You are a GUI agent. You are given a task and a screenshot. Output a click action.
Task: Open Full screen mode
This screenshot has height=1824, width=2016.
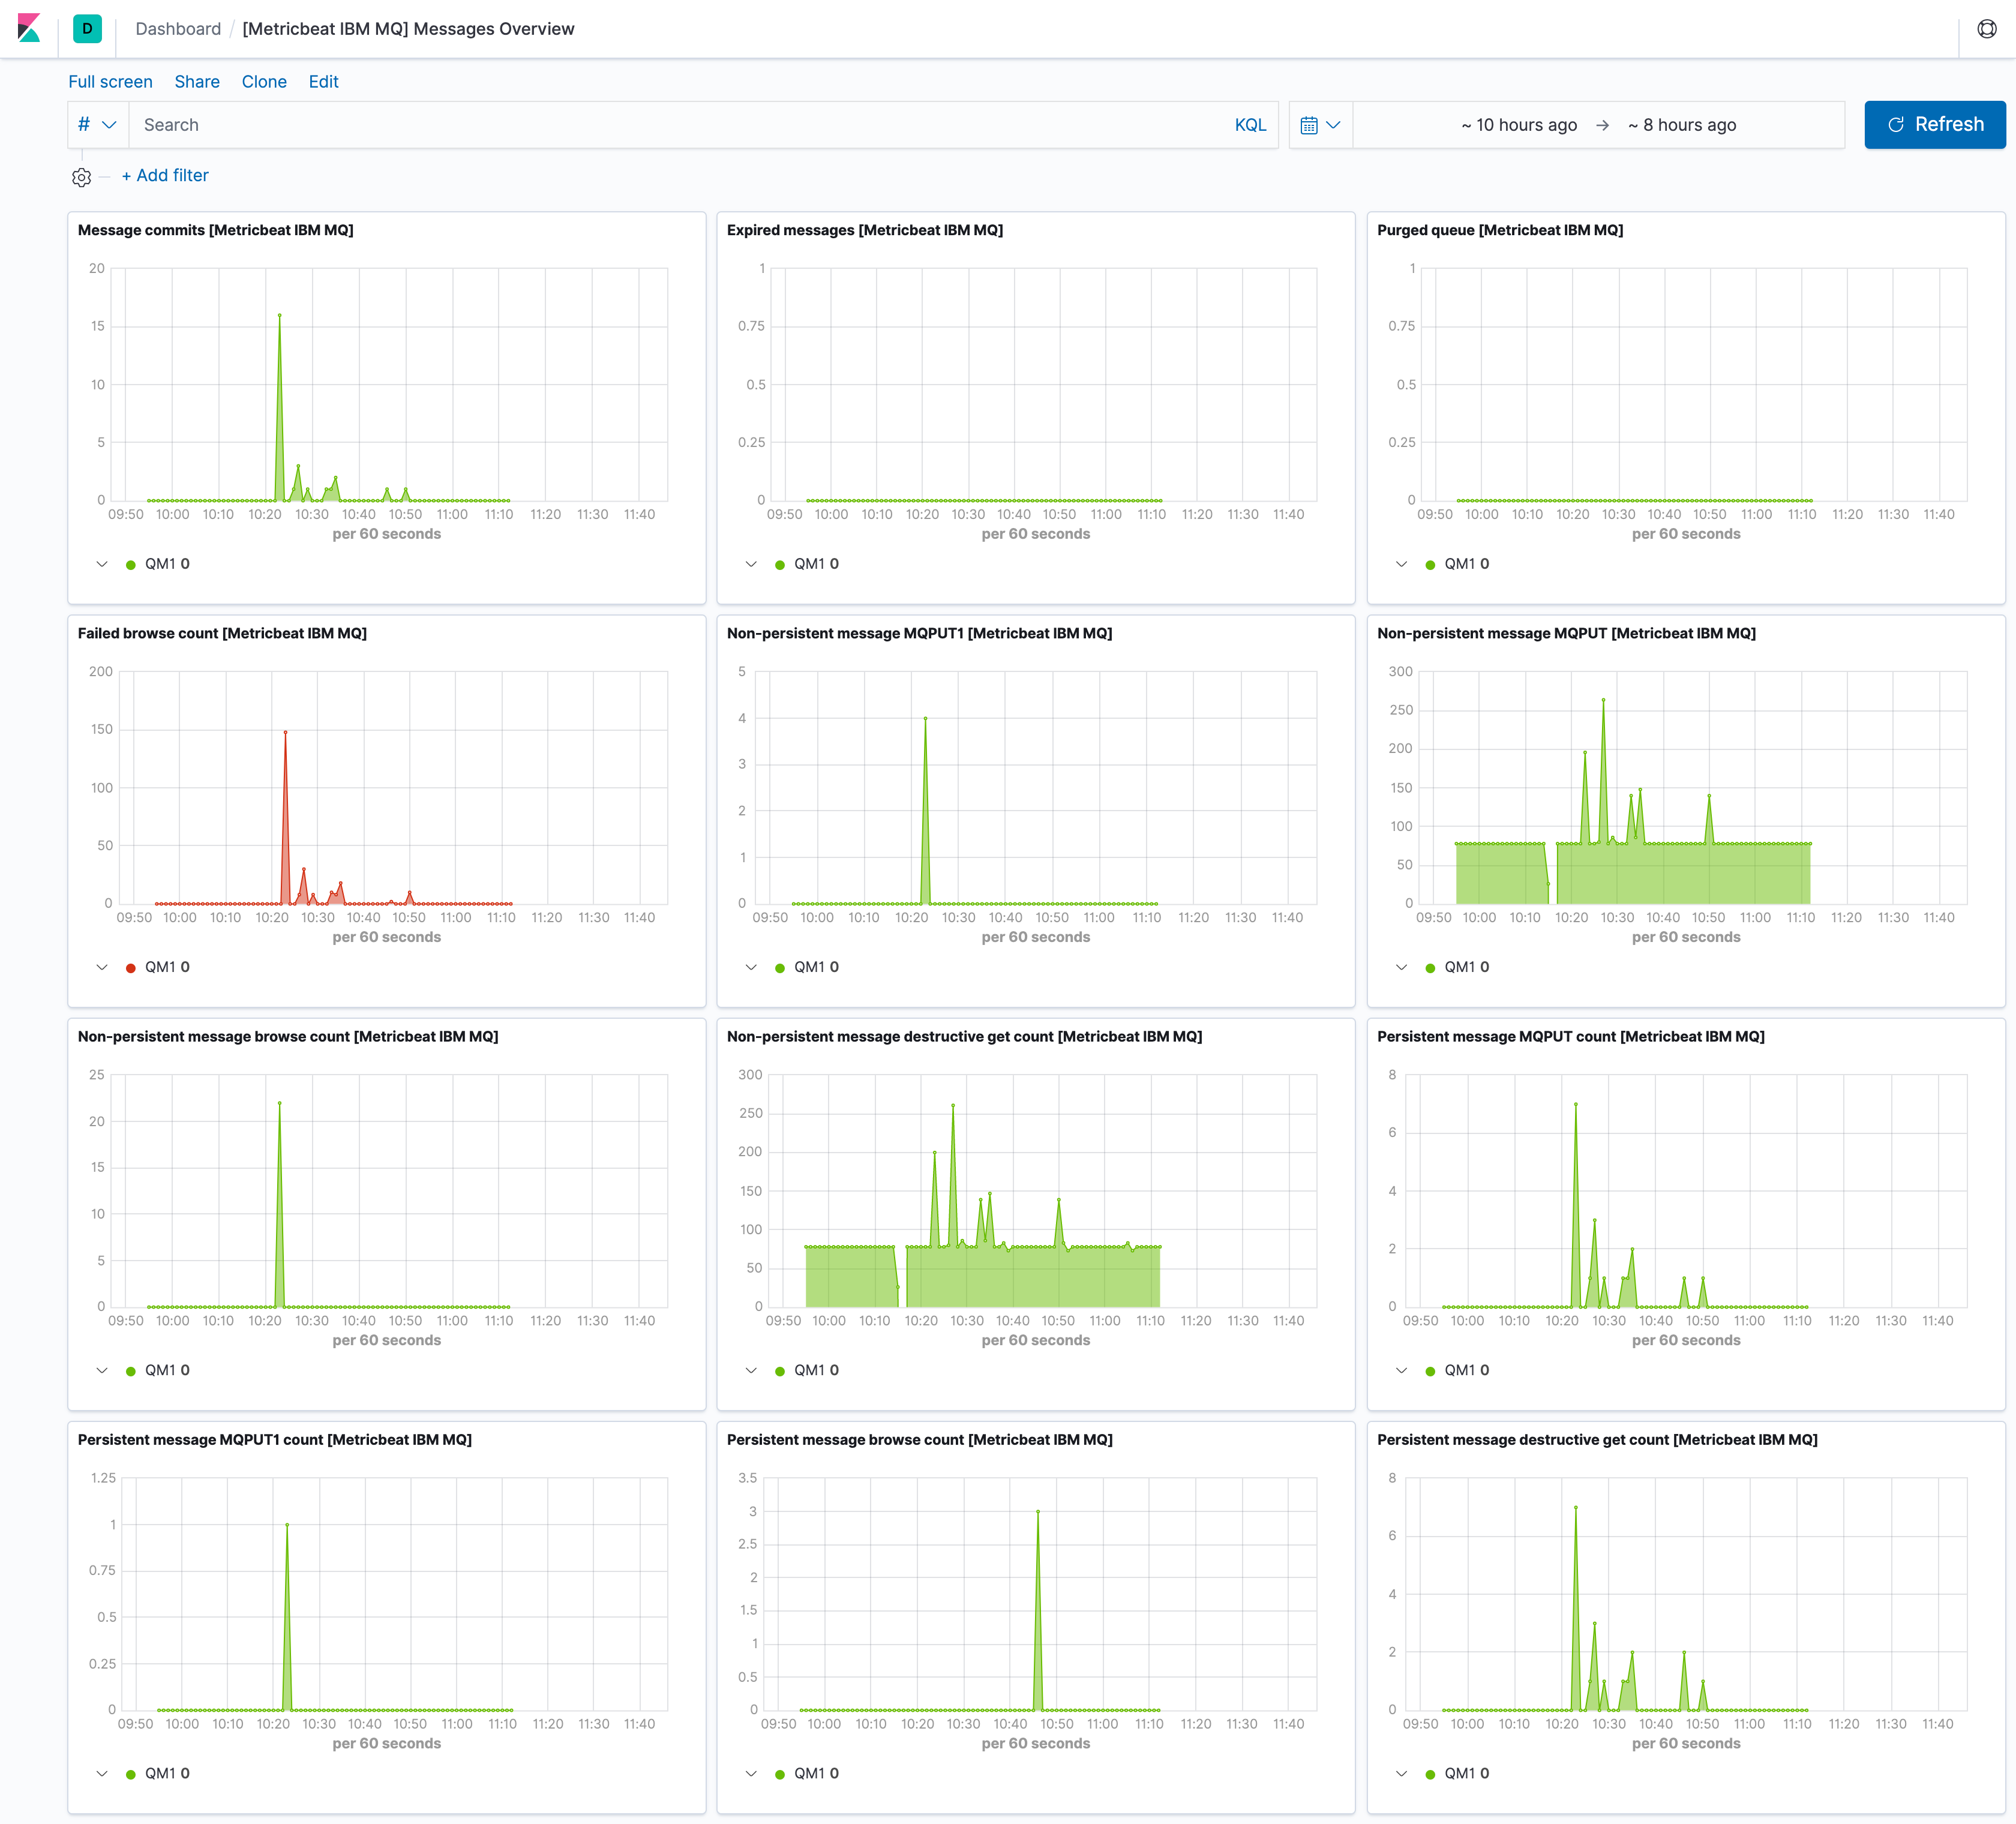(x=110, y=82)
